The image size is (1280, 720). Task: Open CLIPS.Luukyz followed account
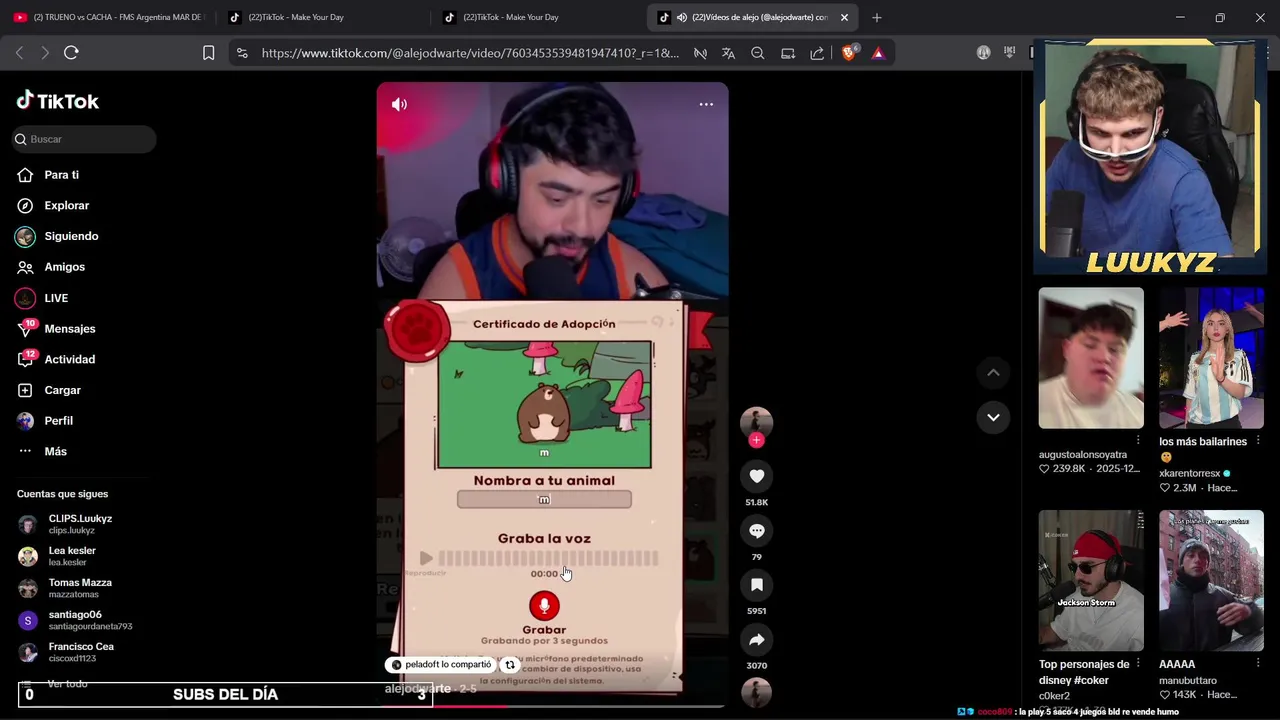(80, 524)
